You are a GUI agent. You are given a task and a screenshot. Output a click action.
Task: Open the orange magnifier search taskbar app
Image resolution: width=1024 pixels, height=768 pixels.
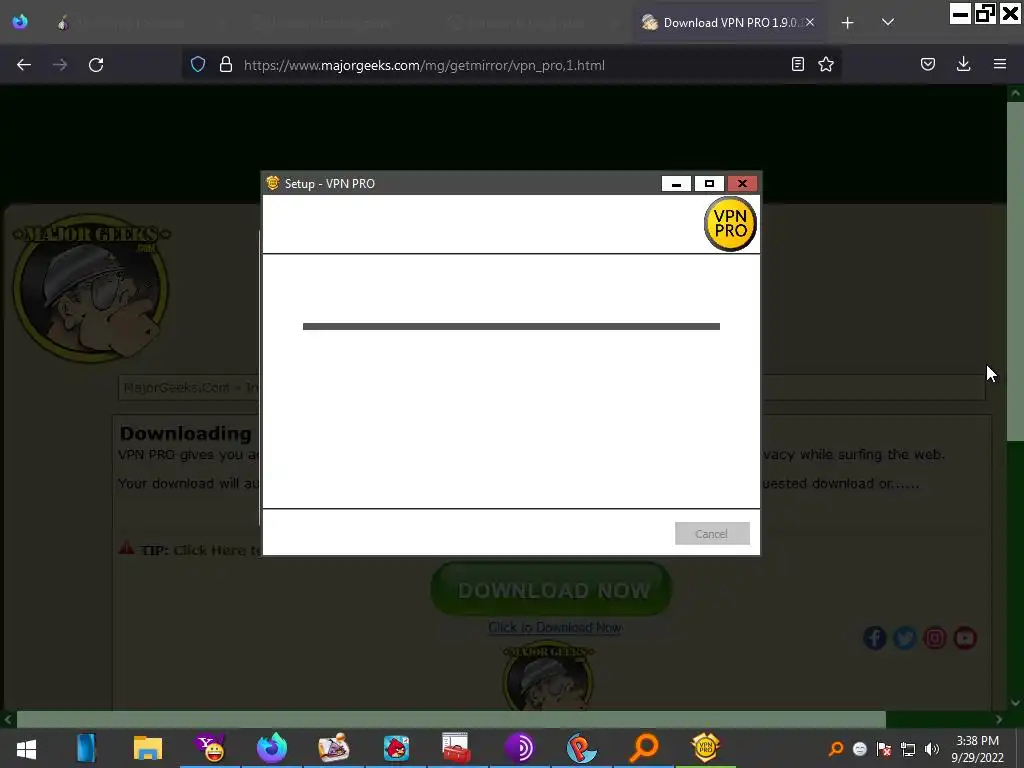pos(643,748)
